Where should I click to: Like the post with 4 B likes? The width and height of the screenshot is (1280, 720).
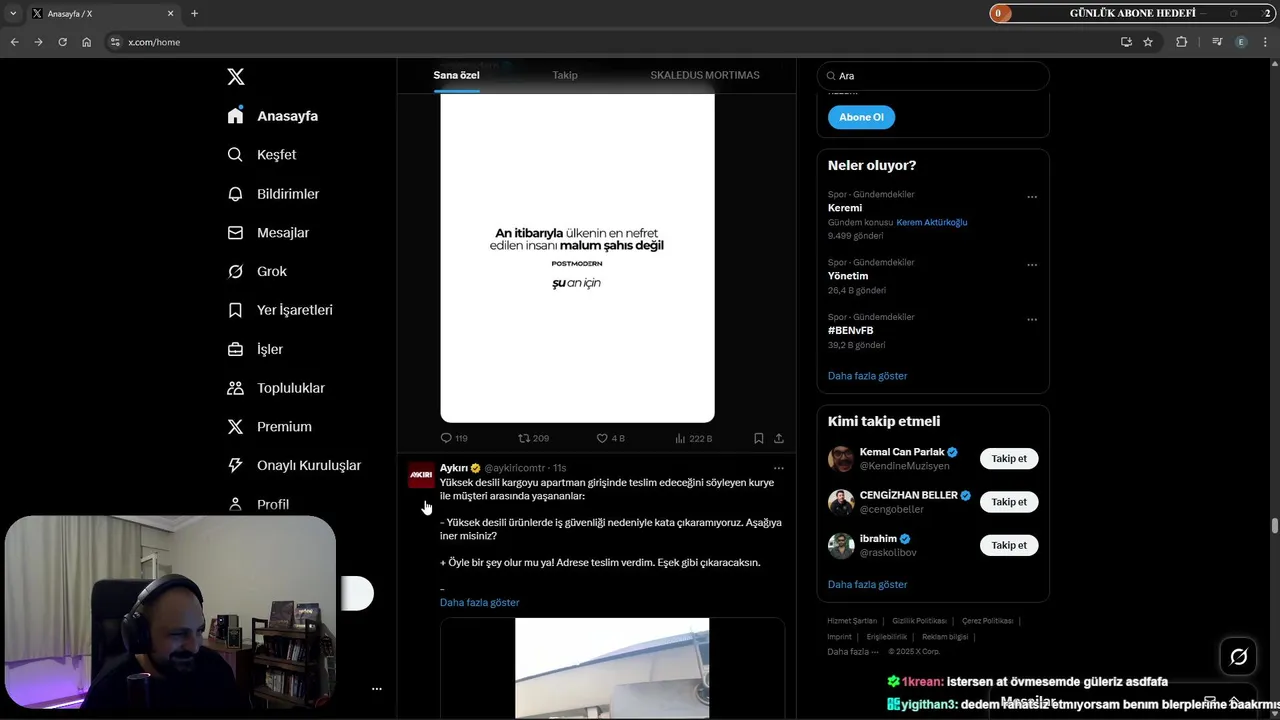click(610, 438)
